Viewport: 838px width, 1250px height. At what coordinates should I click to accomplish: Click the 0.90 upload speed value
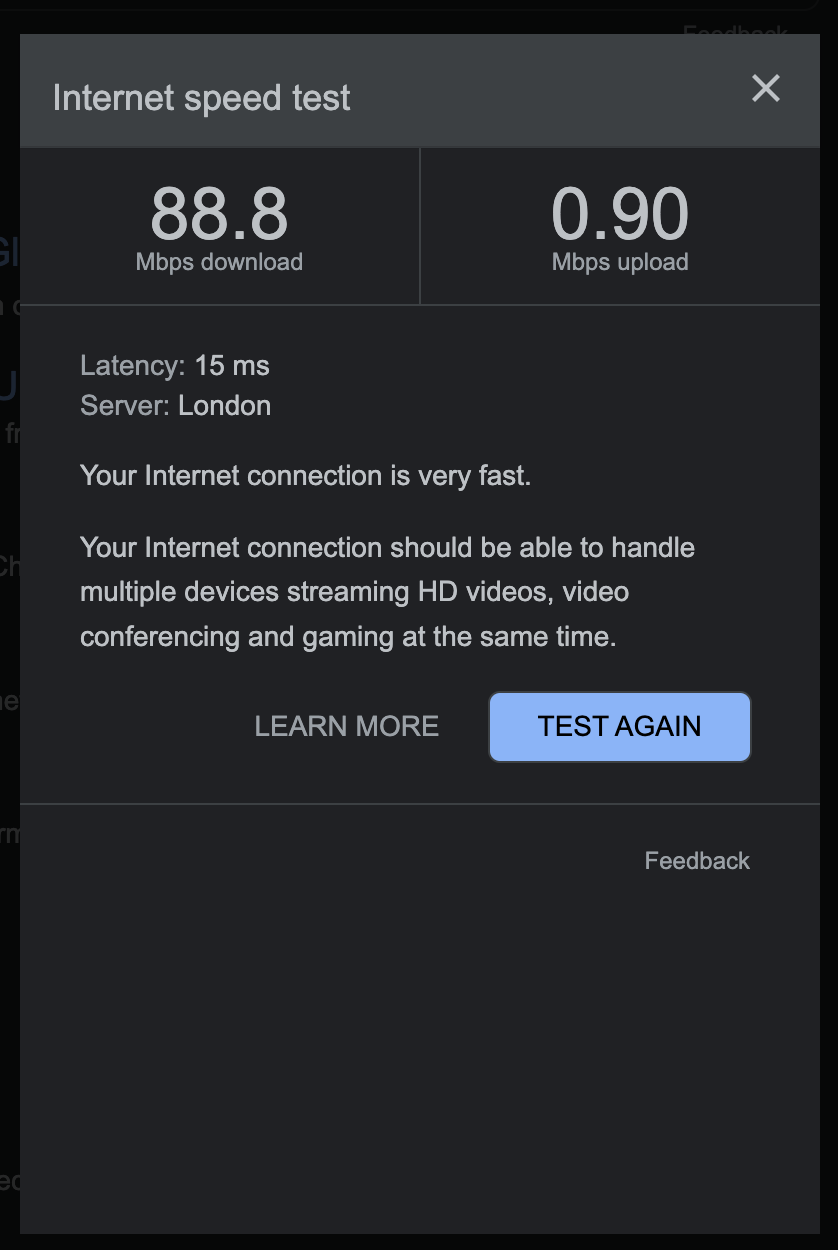[x=620, y=215]
